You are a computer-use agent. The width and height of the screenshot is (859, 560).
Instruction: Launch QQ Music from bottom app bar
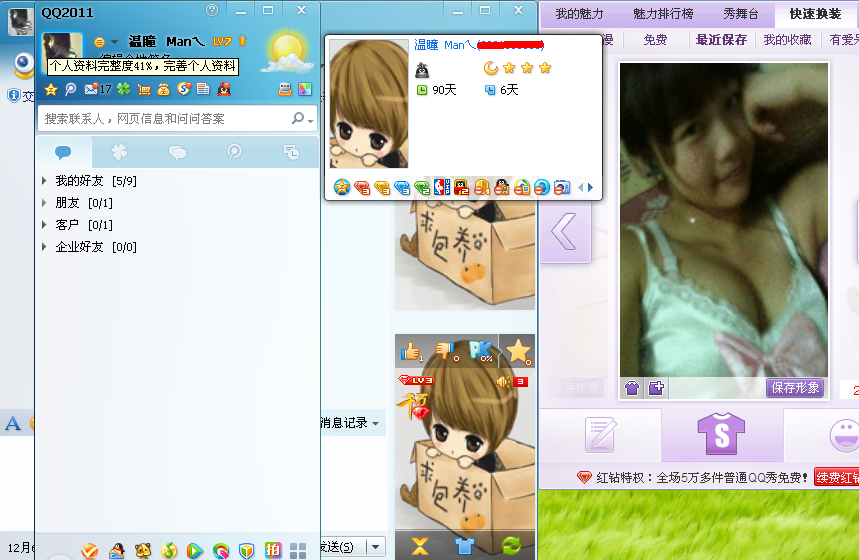point(169,550)
